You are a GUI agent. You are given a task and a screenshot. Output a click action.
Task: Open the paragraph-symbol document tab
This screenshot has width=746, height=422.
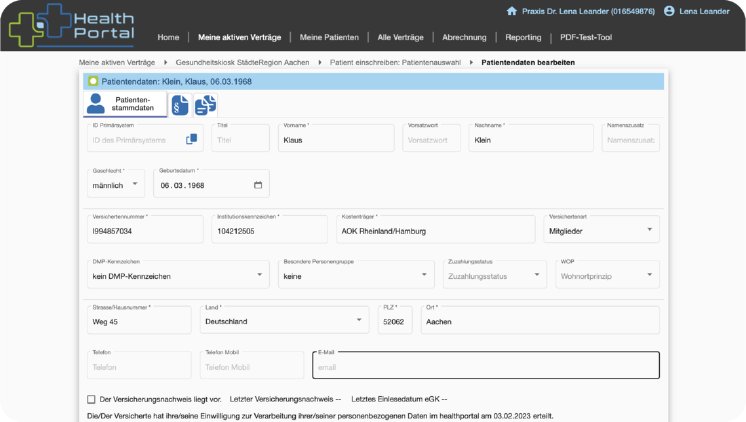click(180, 104)
